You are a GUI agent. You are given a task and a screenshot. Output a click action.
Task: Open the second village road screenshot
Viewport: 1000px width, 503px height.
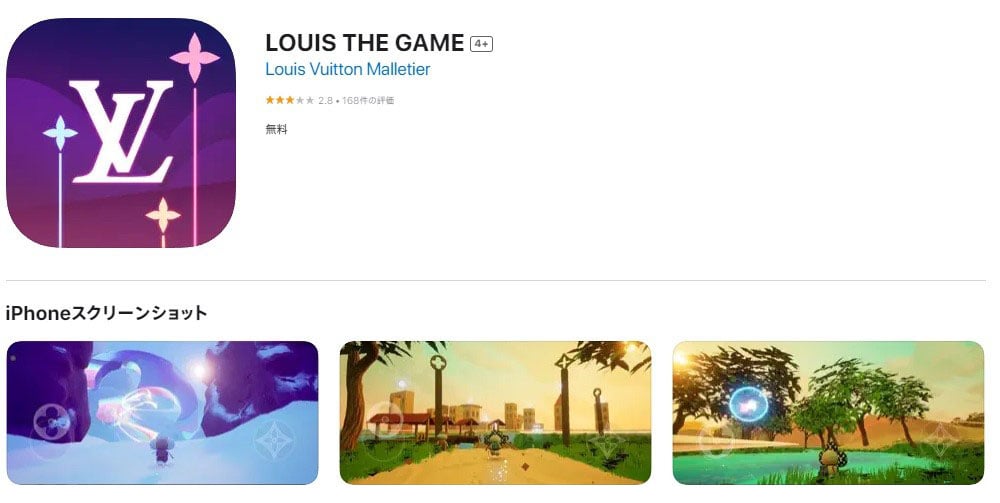tap(496, 412)
